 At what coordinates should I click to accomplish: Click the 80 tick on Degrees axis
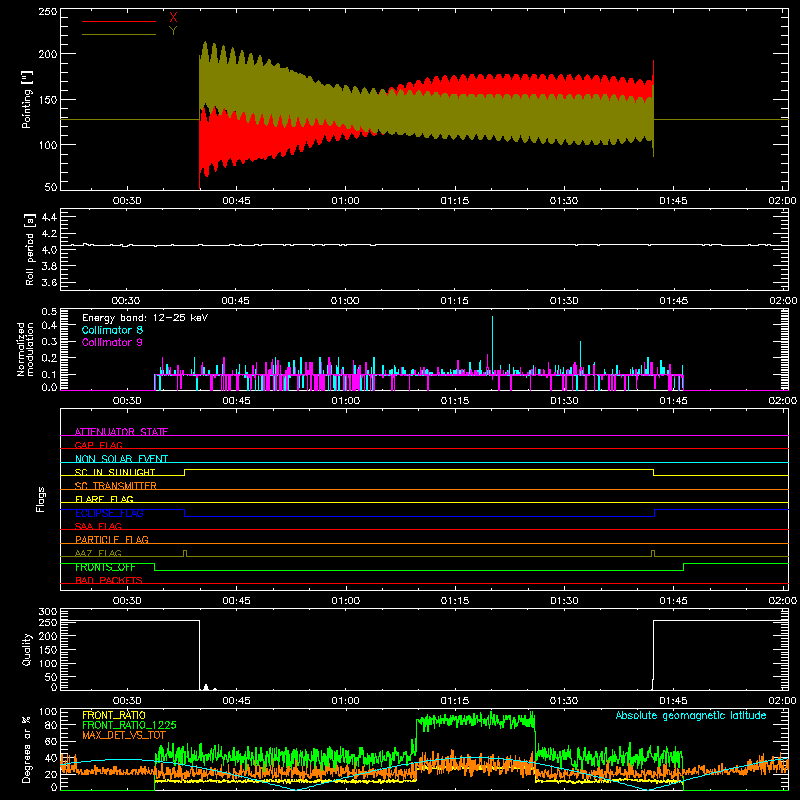51,725
